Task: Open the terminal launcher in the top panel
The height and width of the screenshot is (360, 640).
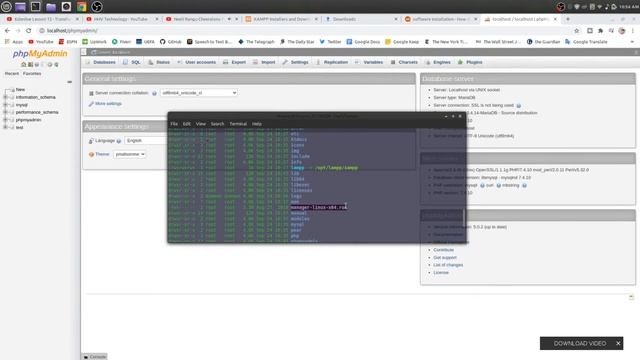Action: 36,7
